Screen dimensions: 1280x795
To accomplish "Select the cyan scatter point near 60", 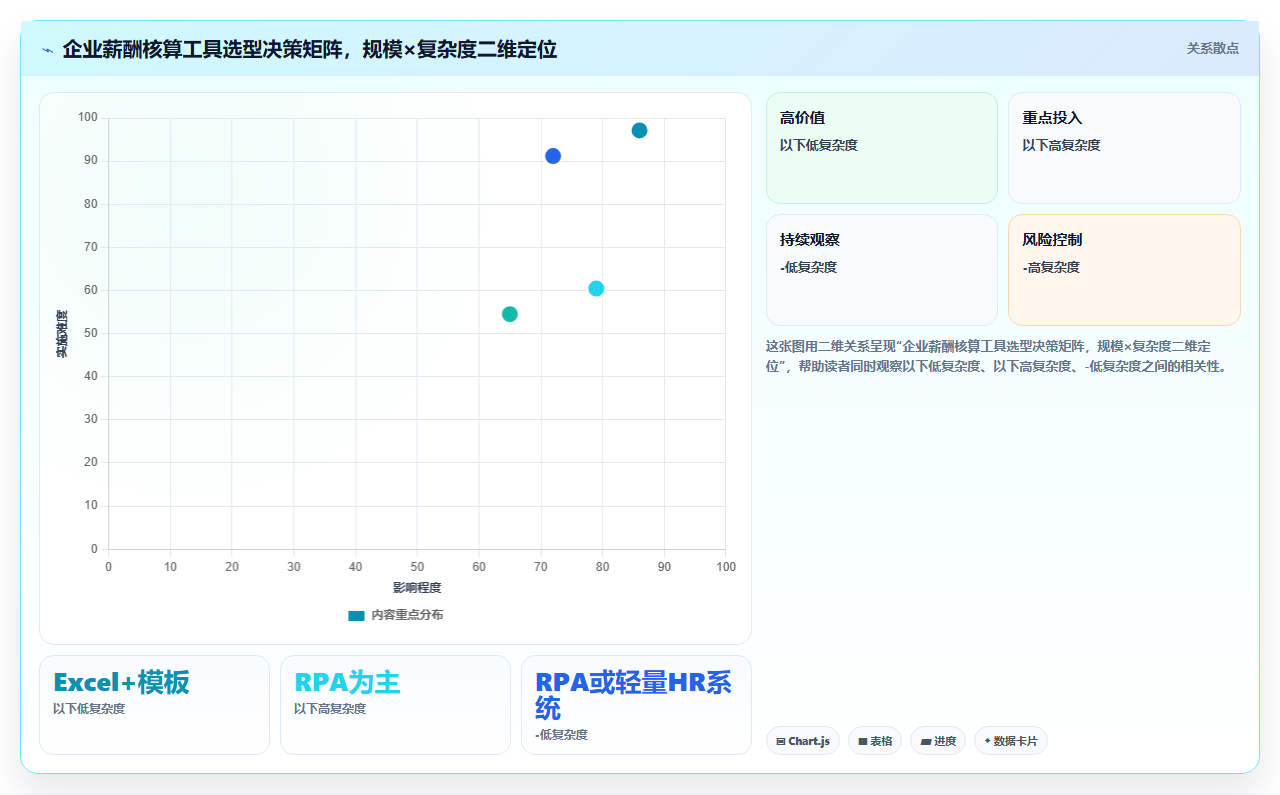I will (596, 289).
